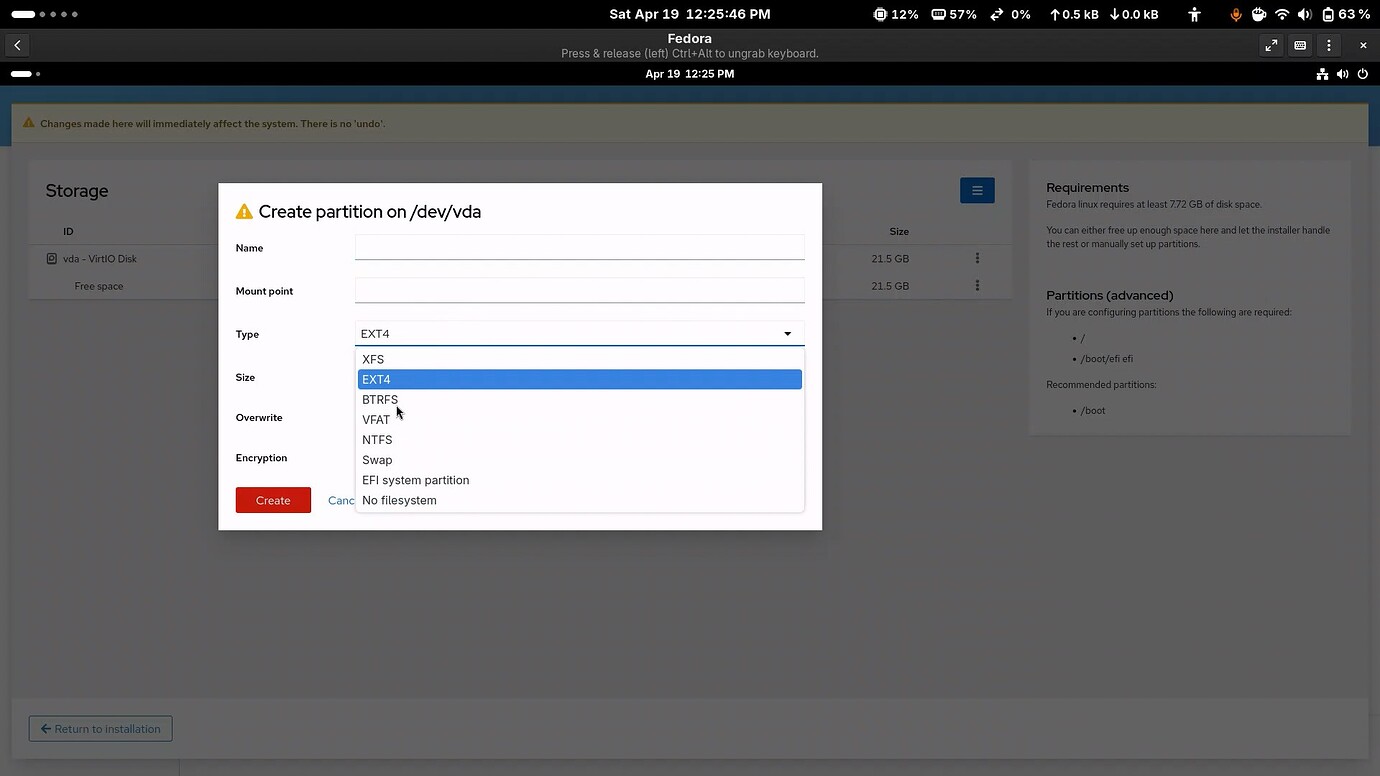Image resolution: width=1380 pixels, height=776 pixels.
Task: Open the guest clock Apr 19 calendar
Action: (x=689, y=74)
